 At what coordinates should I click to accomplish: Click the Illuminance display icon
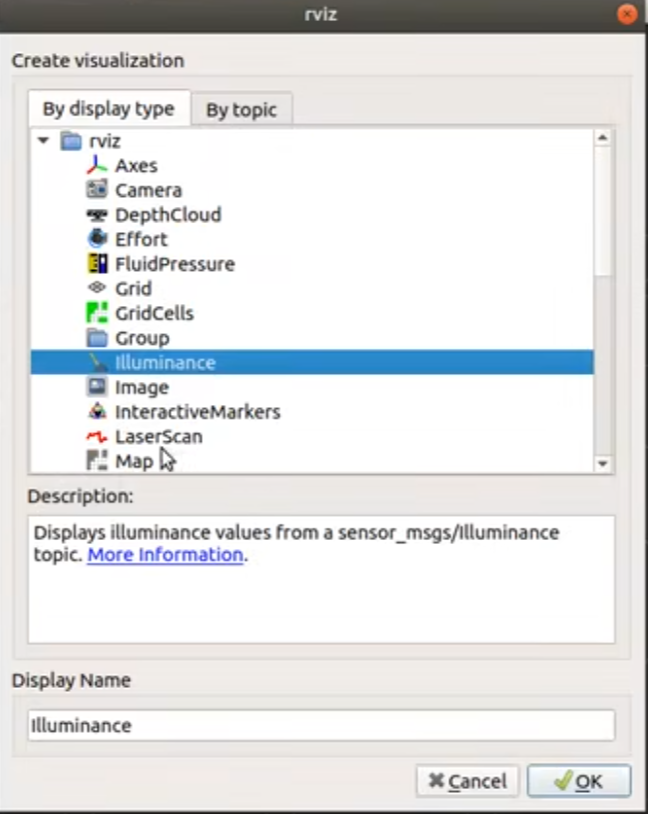97,362
